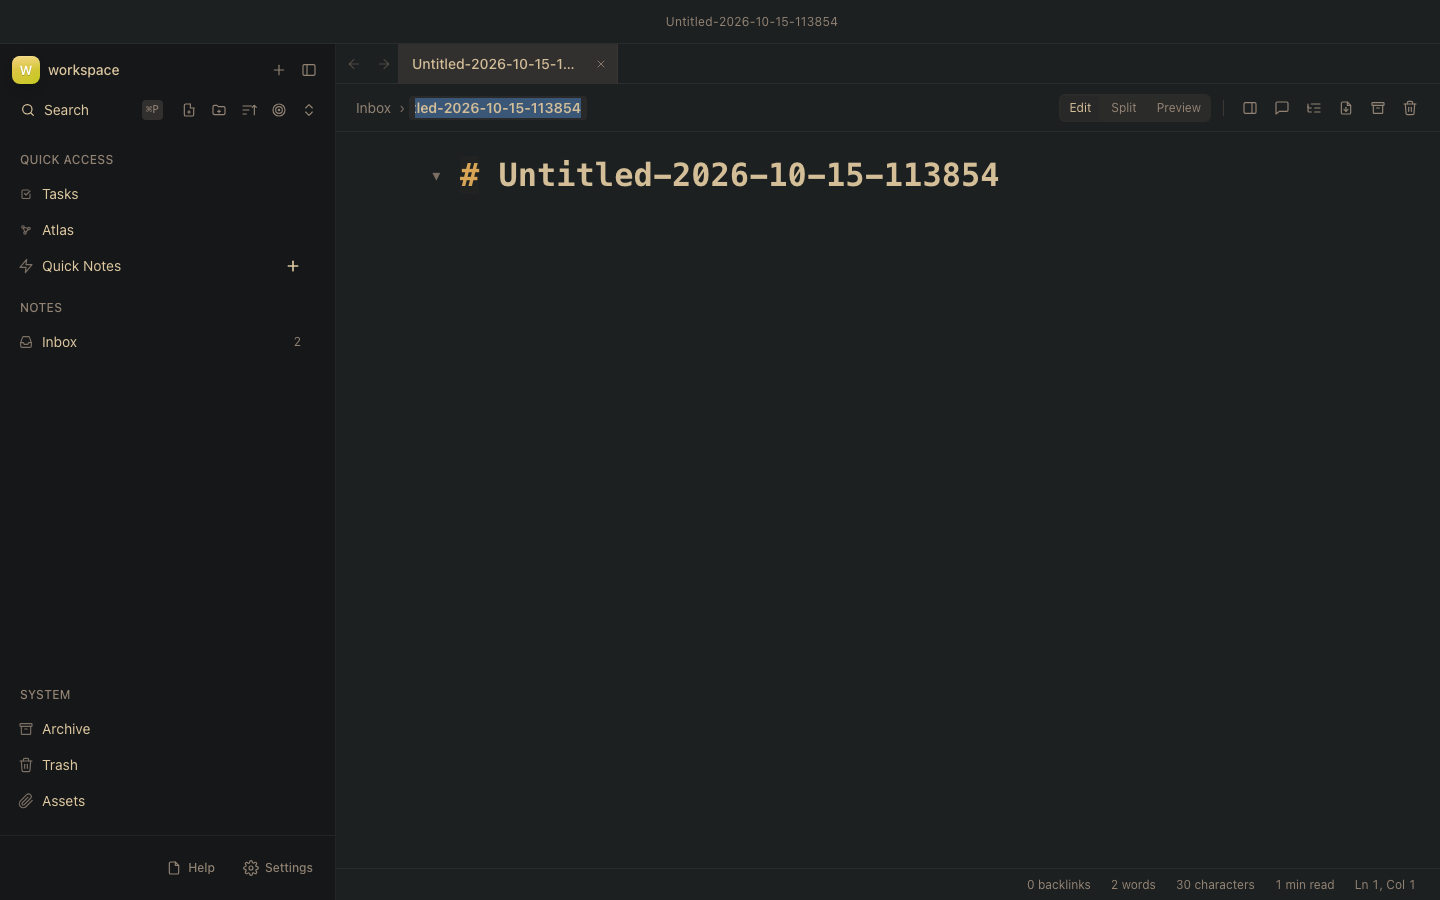Screen dimensions: 1440x900
Task: Click the 30 characters count
Action: [1215, 885]
